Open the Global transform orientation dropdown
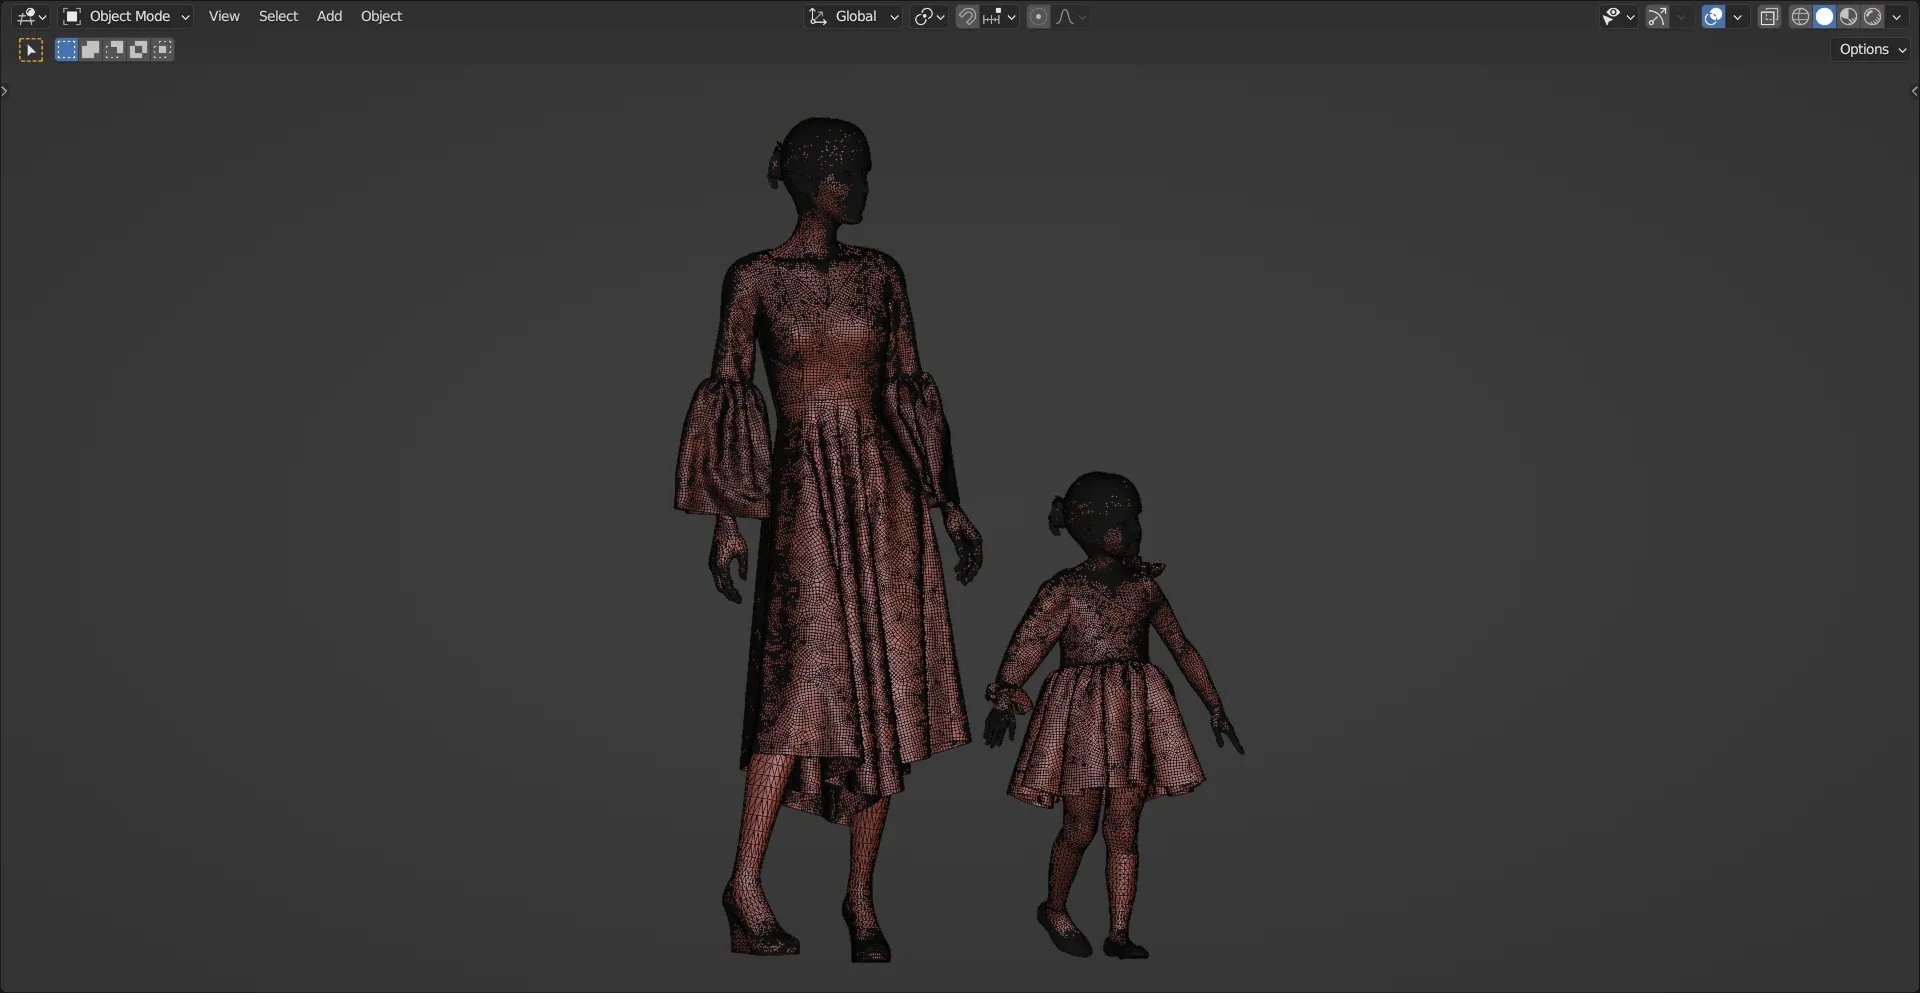1920x993 pixels. [854, 16]
